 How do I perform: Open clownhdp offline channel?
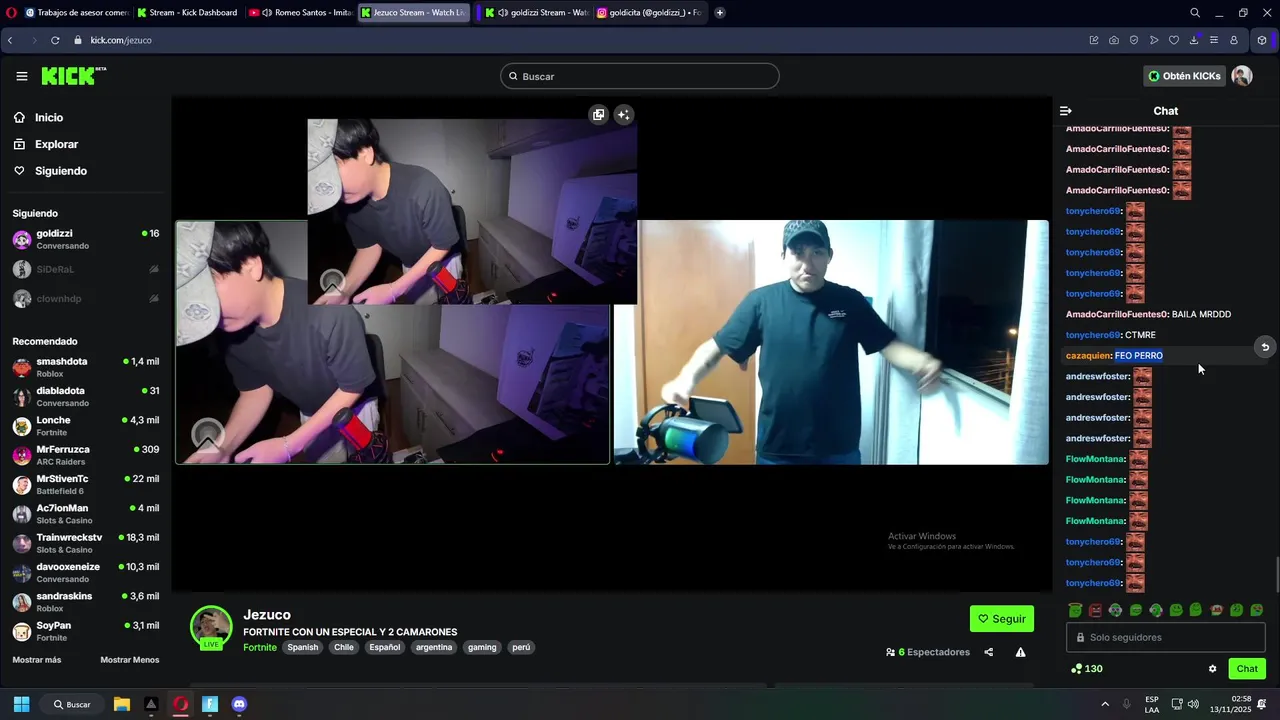pyautogui.click(x=86, y=298)
